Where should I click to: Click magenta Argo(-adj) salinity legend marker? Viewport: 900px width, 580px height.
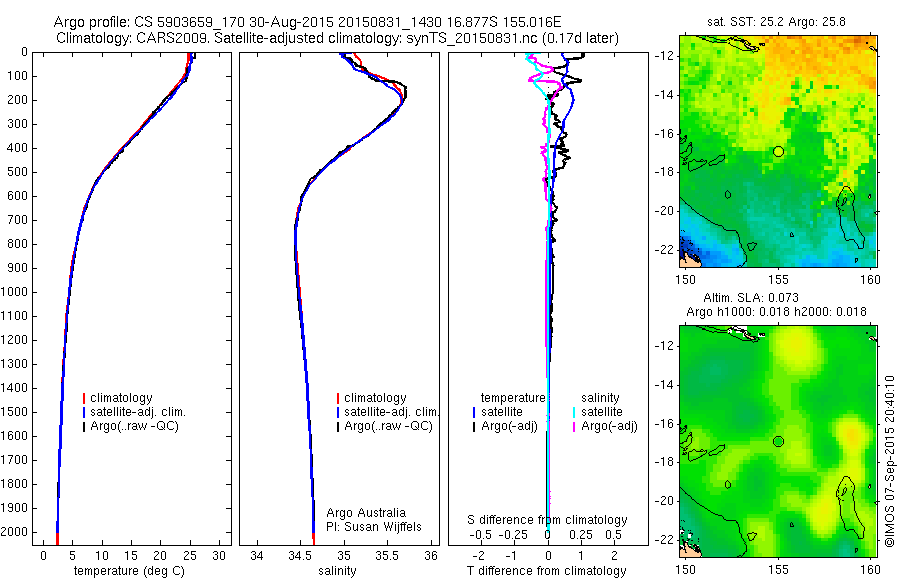pyautogui.click(x=574, y=427)
